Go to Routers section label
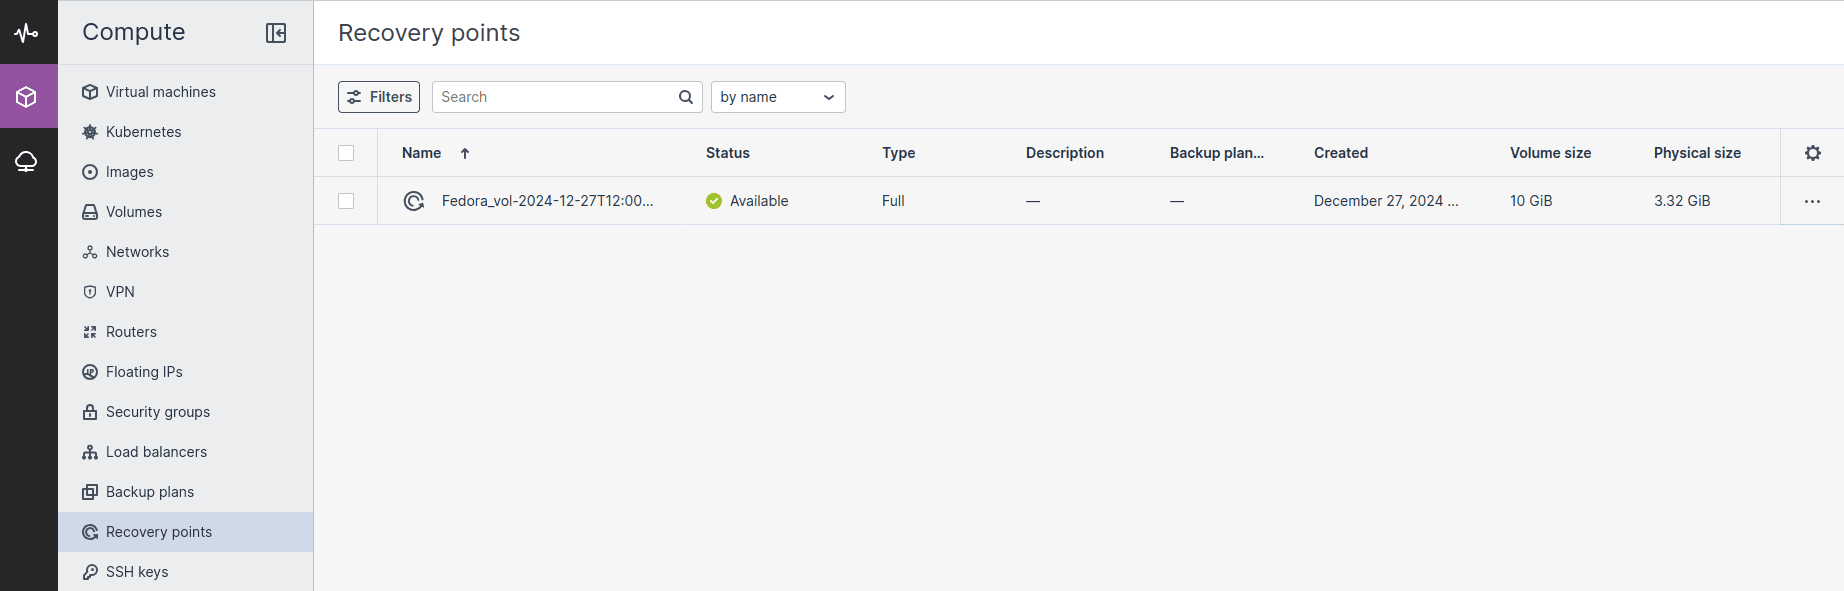Screen dimensions: 1844x591 (x=131, y=332)
